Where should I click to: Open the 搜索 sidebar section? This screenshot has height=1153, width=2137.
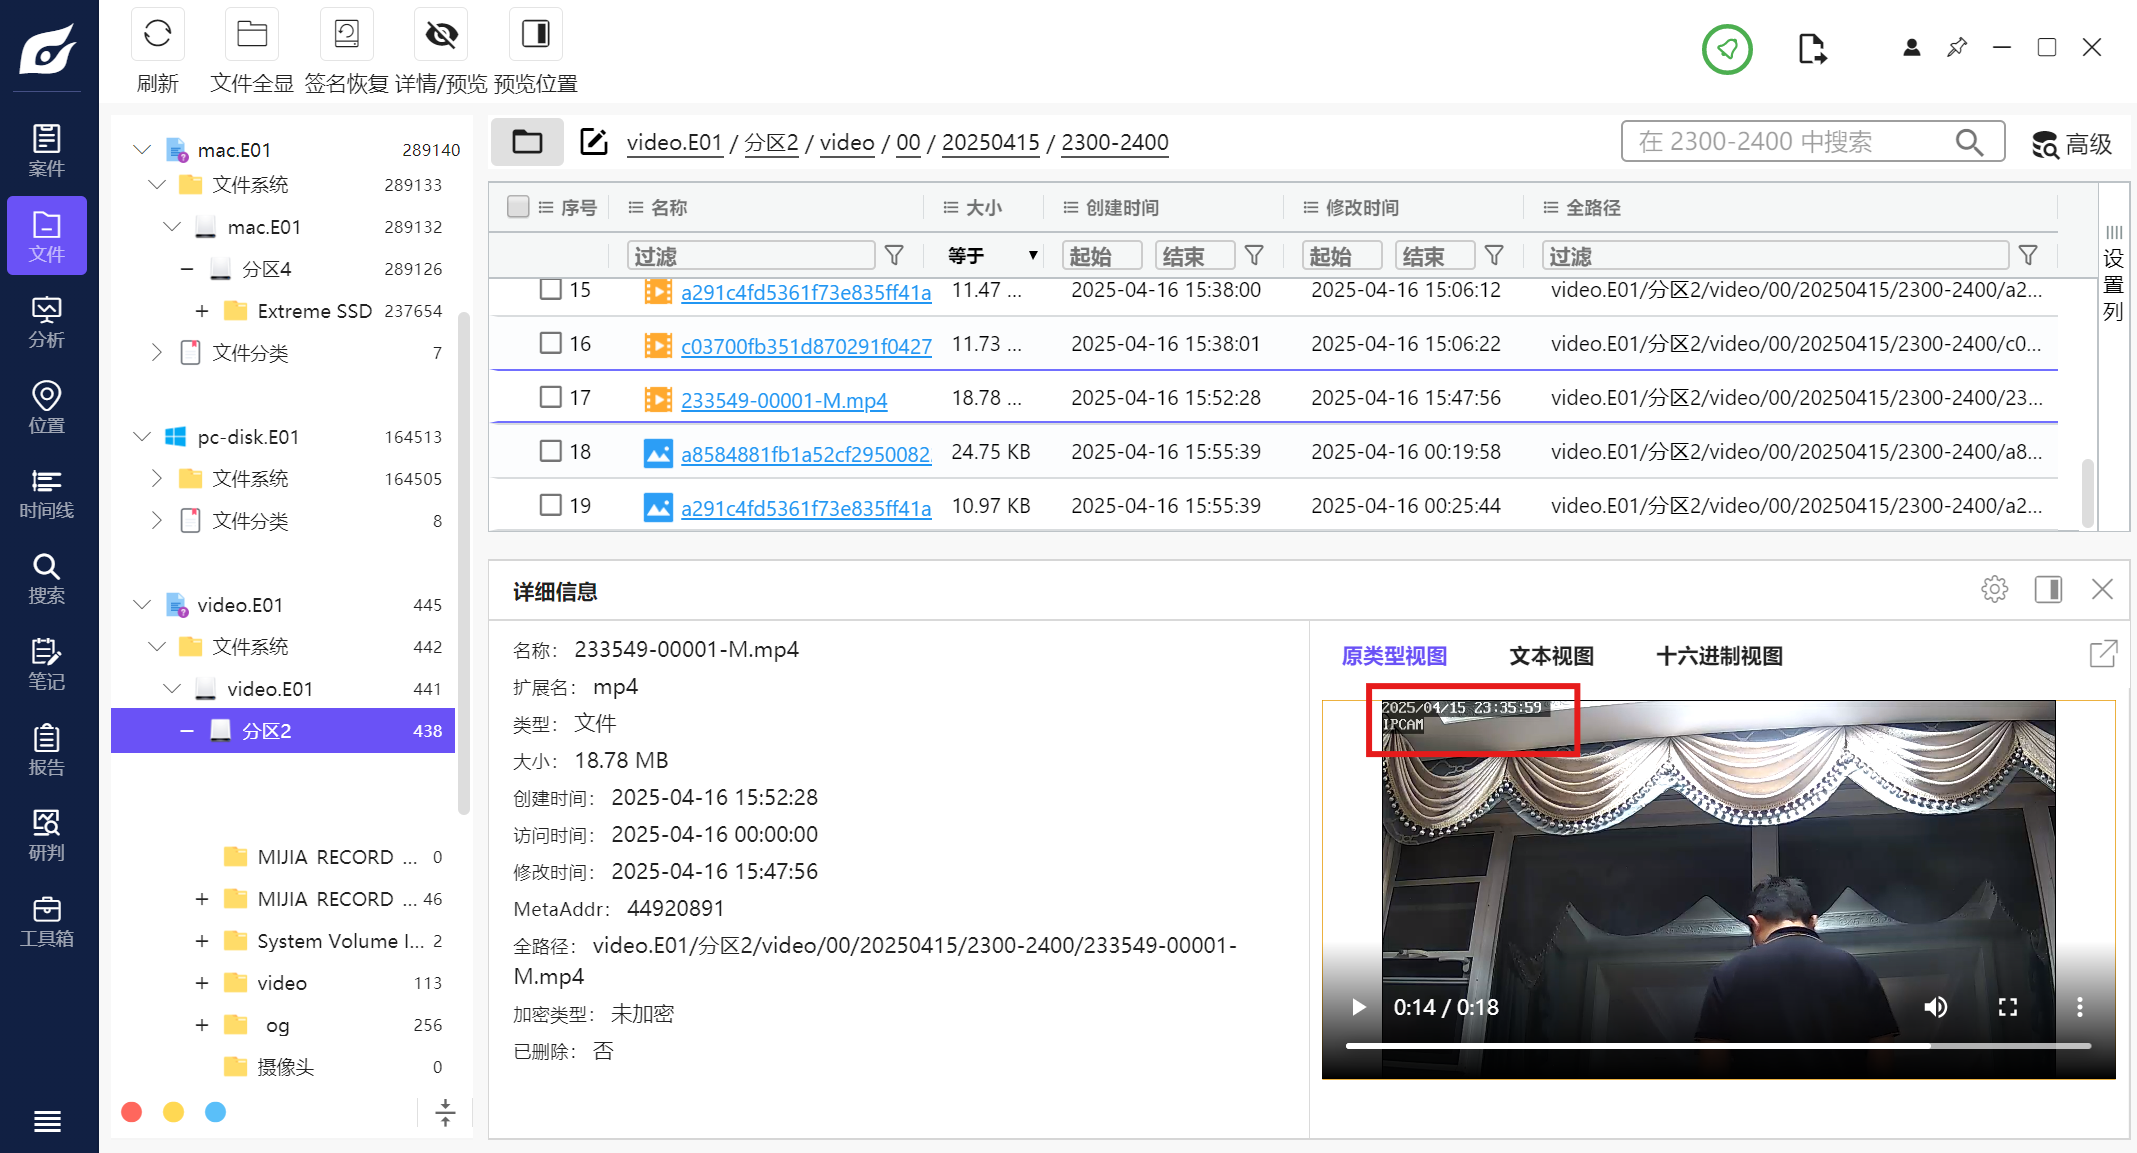[47, 578]
